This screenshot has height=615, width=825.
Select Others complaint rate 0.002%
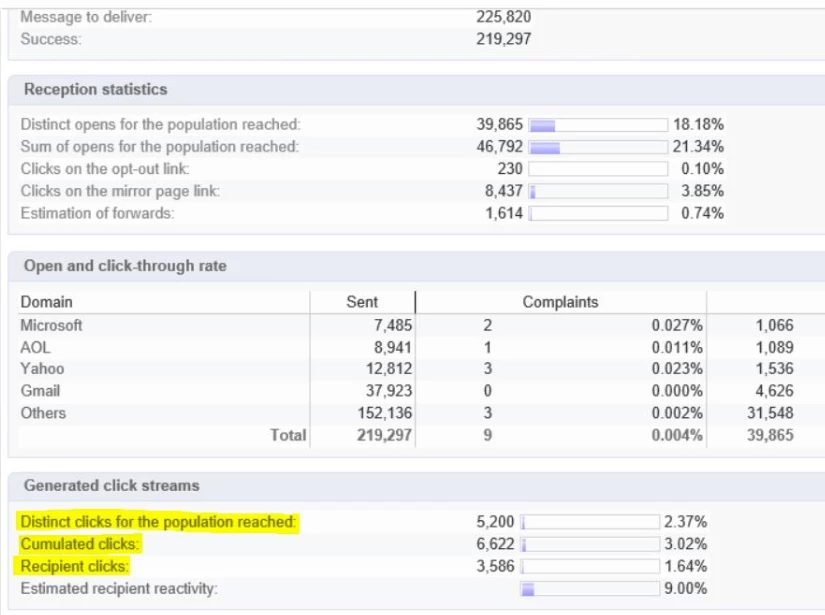677,413
